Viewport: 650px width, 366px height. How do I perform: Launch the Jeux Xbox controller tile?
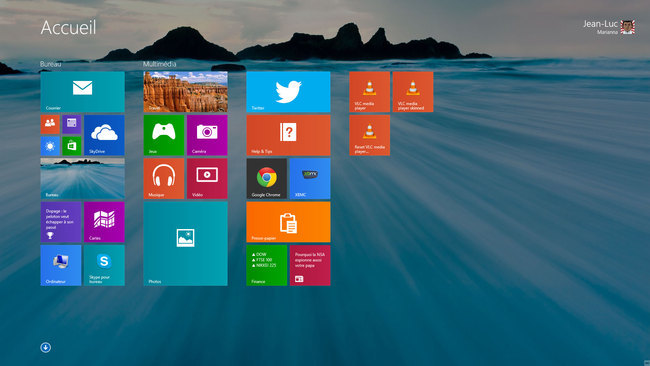(x=164, y=135)
